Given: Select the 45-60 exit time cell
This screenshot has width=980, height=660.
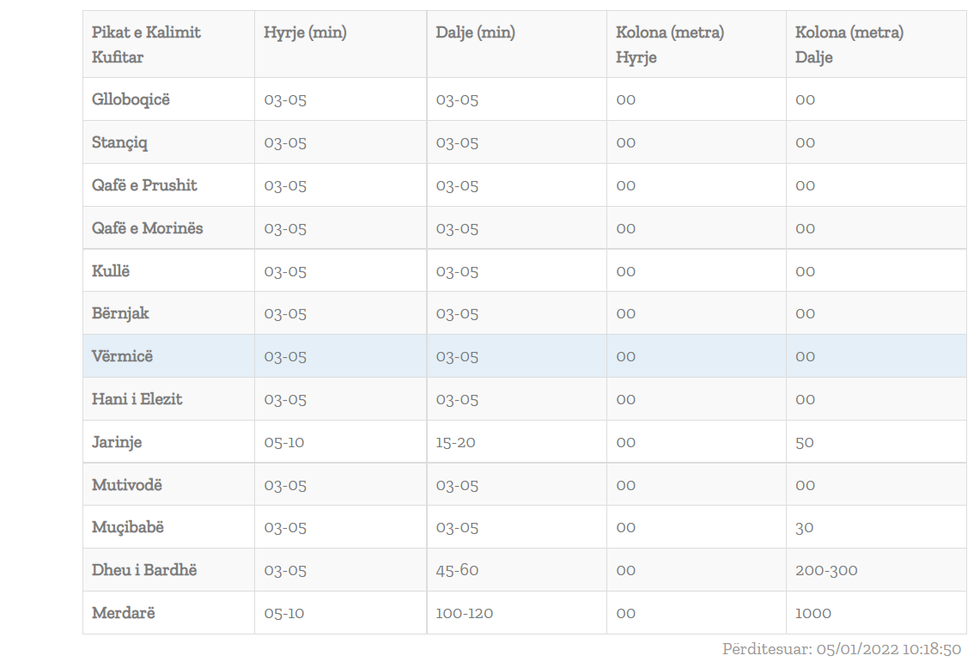Looking at the screenshot, I should click(457, 570).
